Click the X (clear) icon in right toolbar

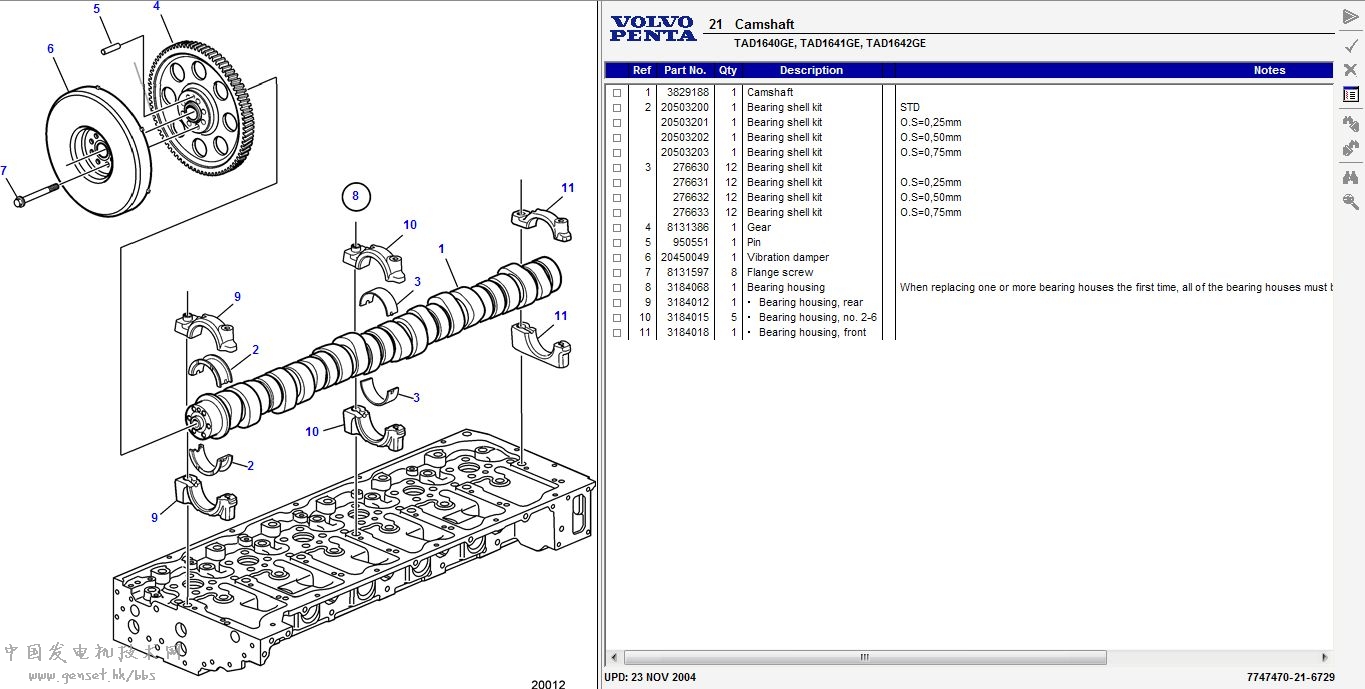(x=1350, y=69)
